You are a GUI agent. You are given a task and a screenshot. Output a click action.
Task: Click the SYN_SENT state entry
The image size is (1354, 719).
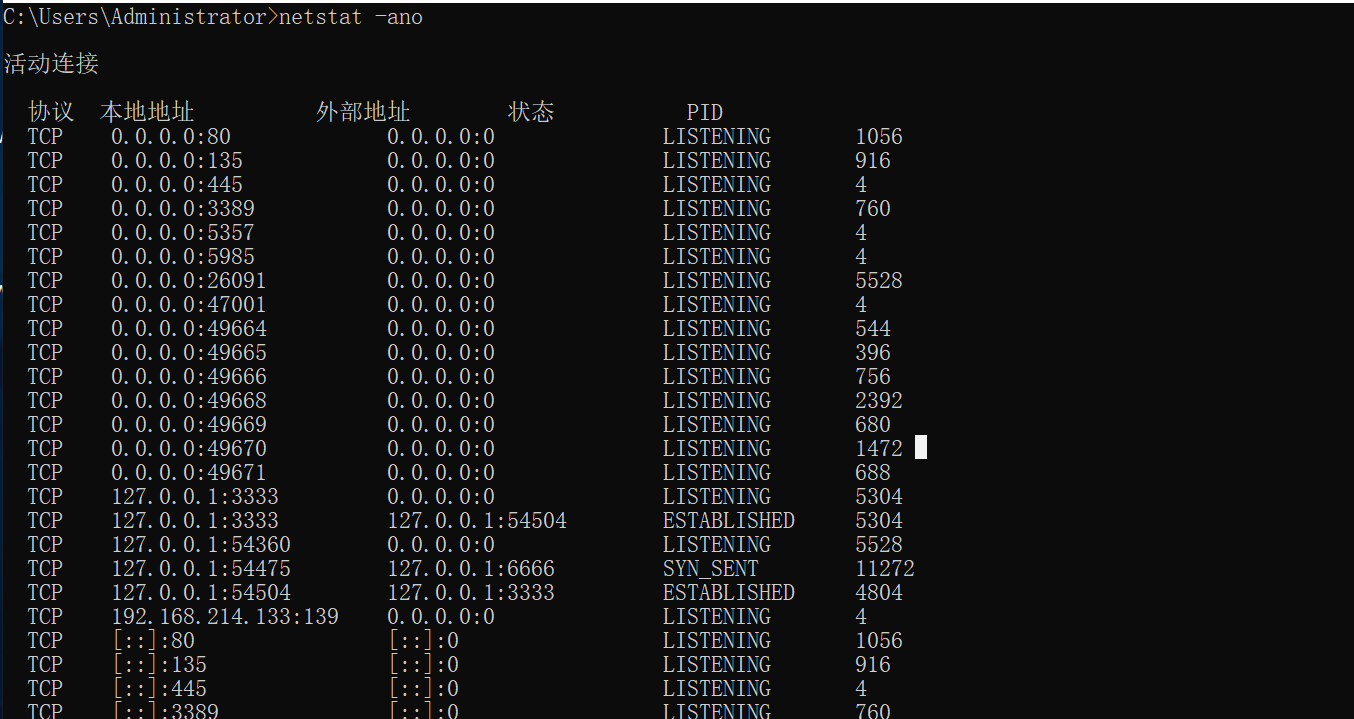click(710, 569)
